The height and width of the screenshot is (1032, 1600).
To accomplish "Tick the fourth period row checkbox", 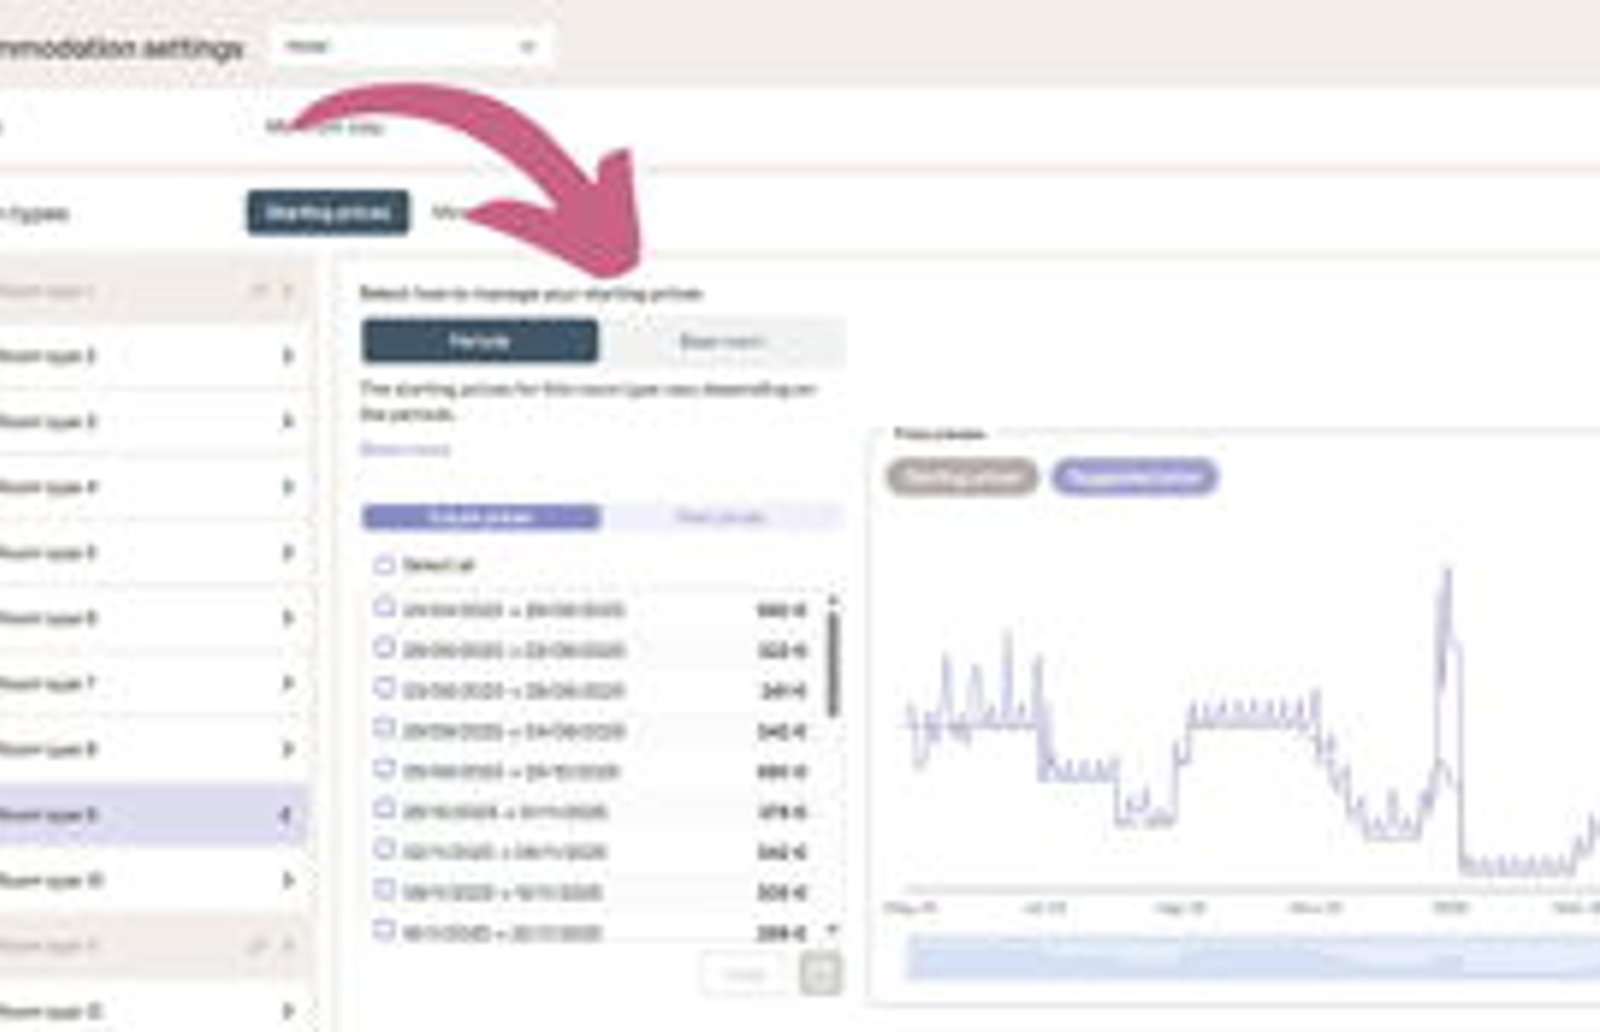I will click(x=384, y=728).
